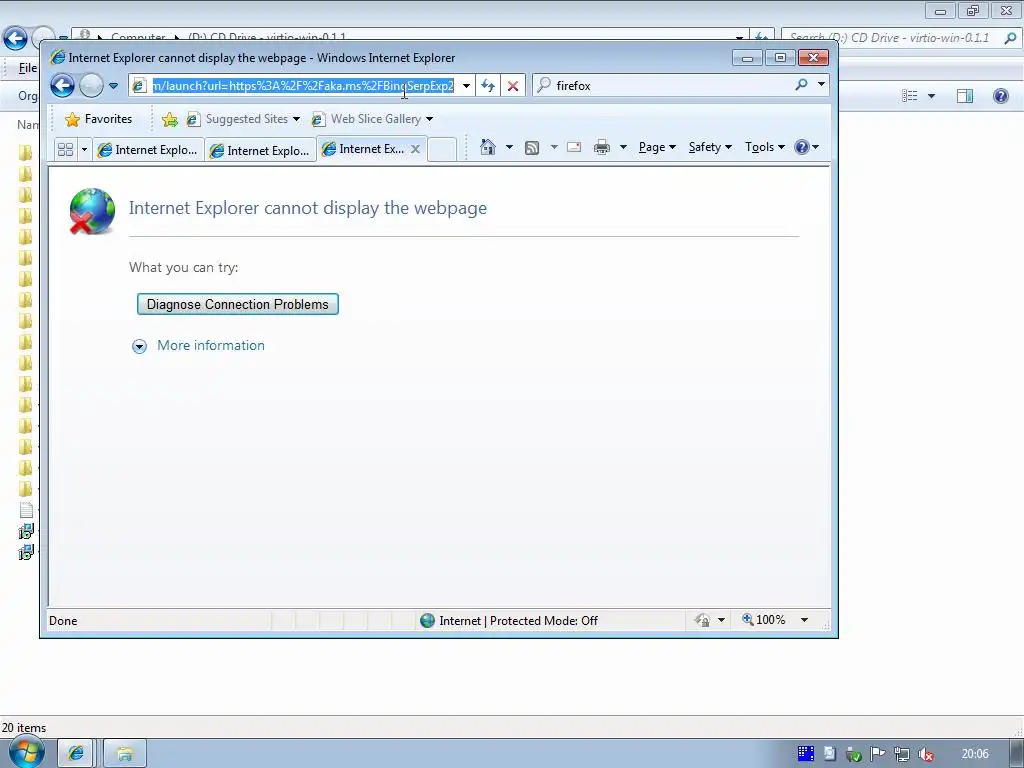
Task: Click Internet Explorer taskbar button
Action: (76, 754)
